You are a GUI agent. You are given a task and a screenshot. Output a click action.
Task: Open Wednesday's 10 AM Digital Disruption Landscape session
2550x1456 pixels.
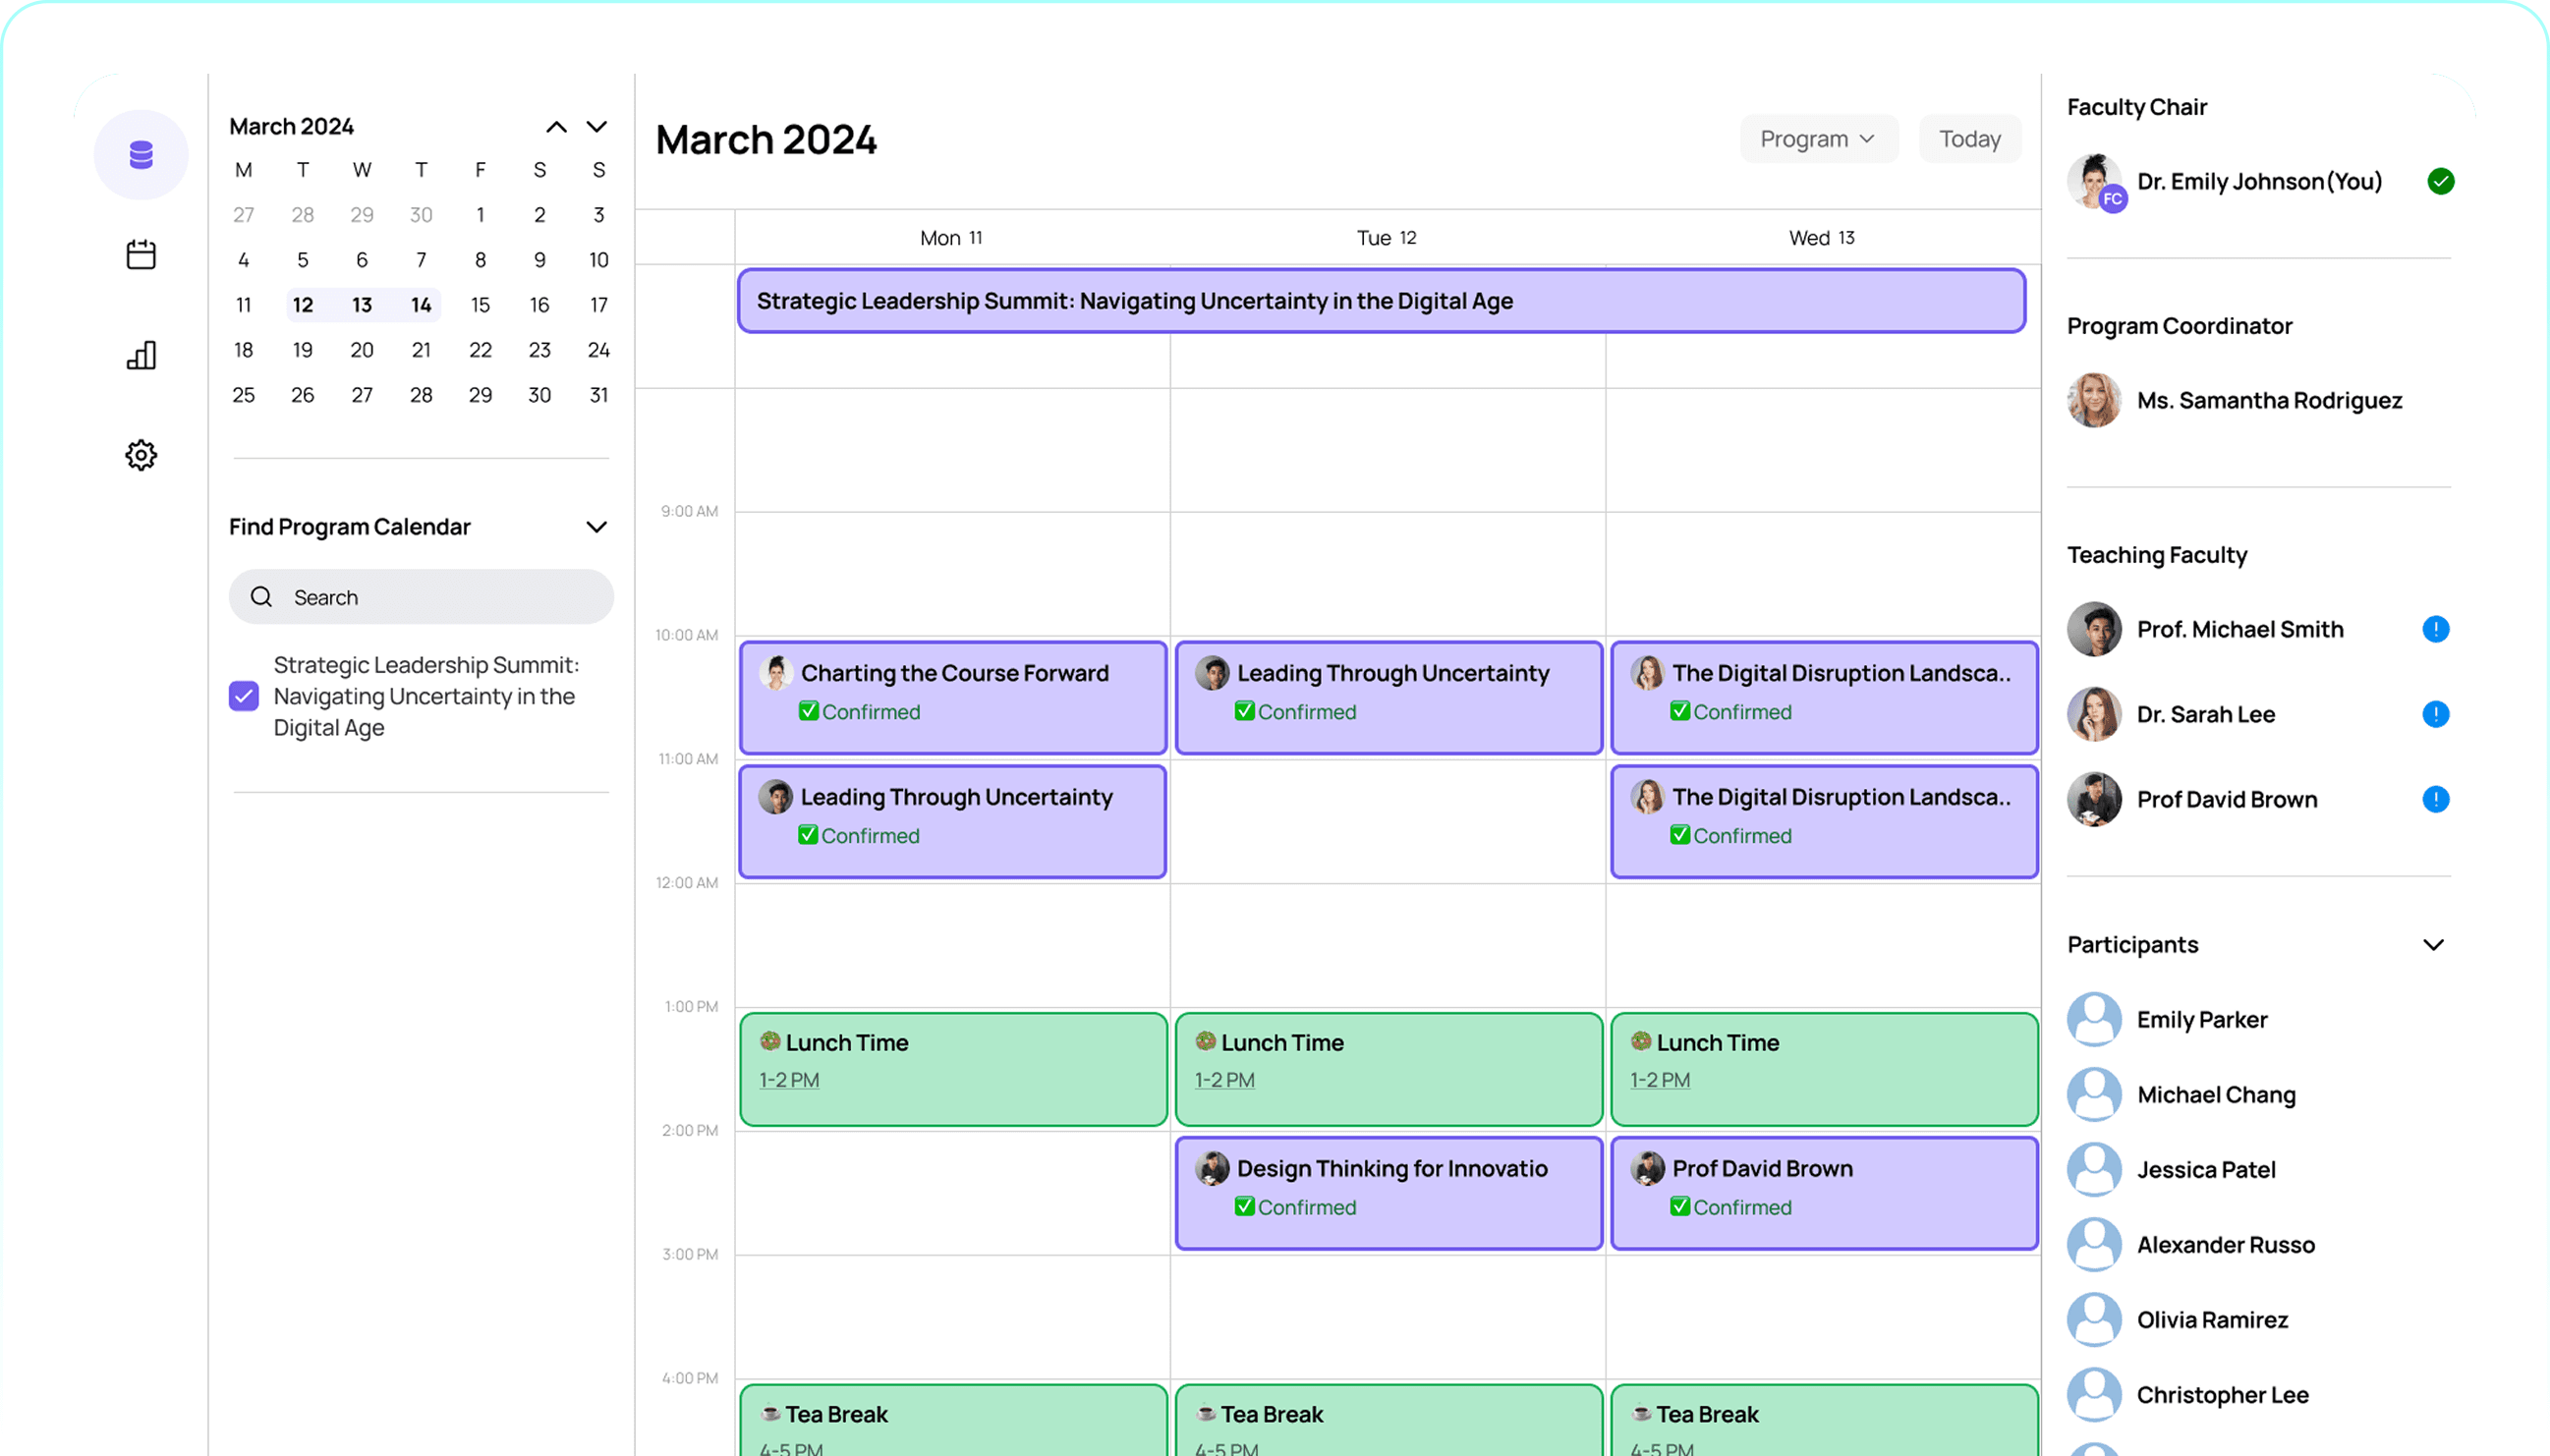click(x=1825, y=697)
